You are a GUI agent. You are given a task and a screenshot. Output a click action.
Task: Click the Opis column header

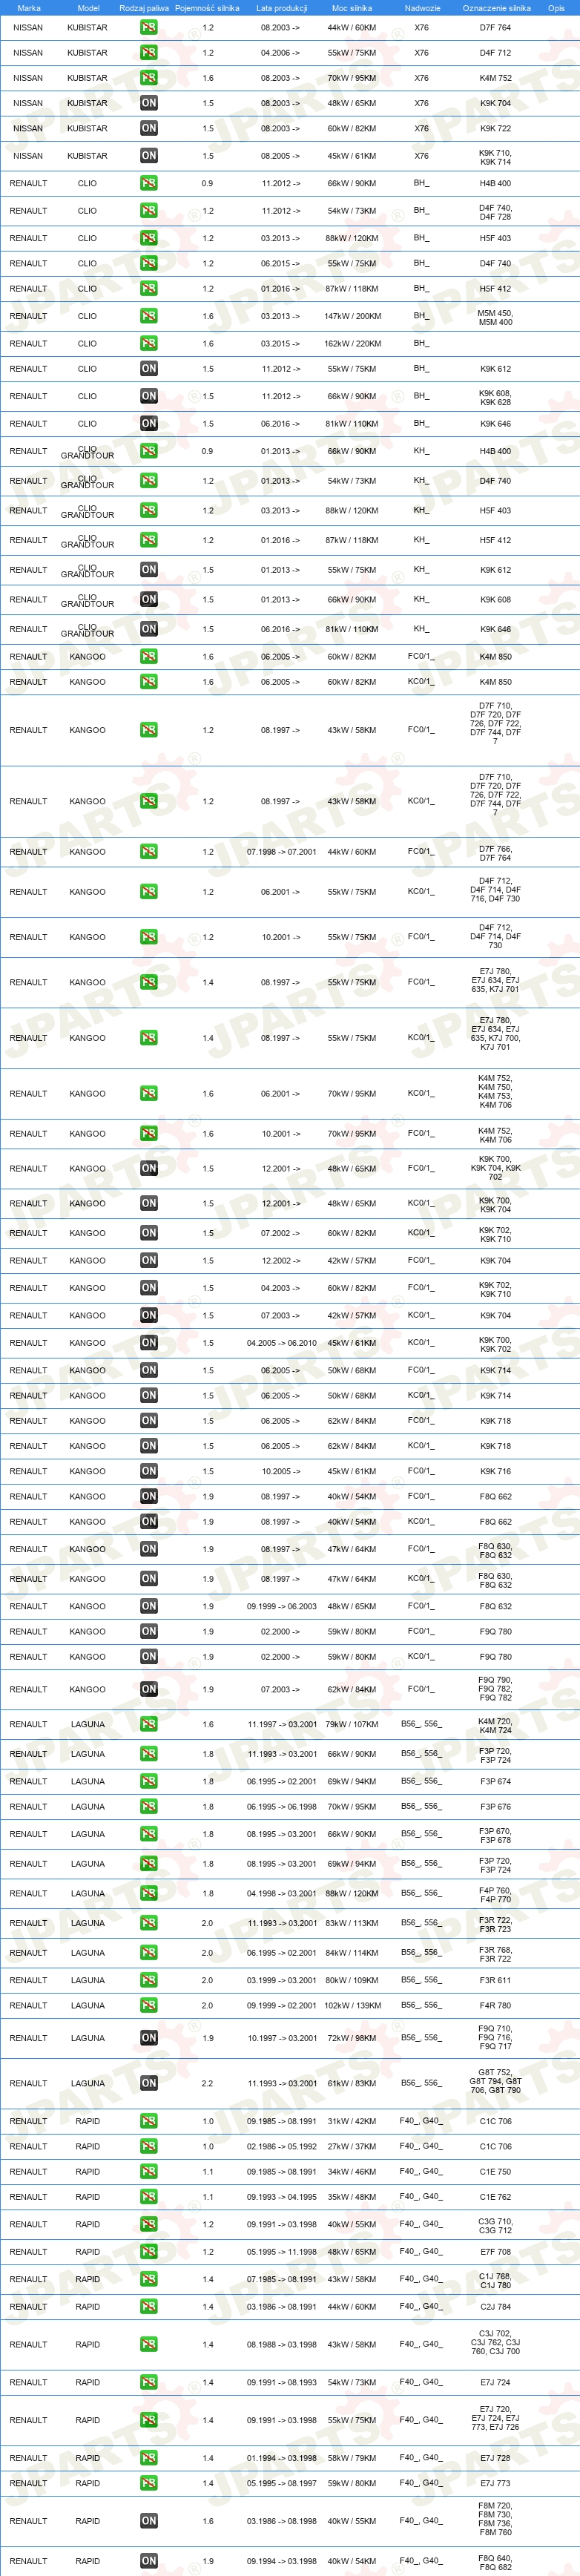(556, 8)
